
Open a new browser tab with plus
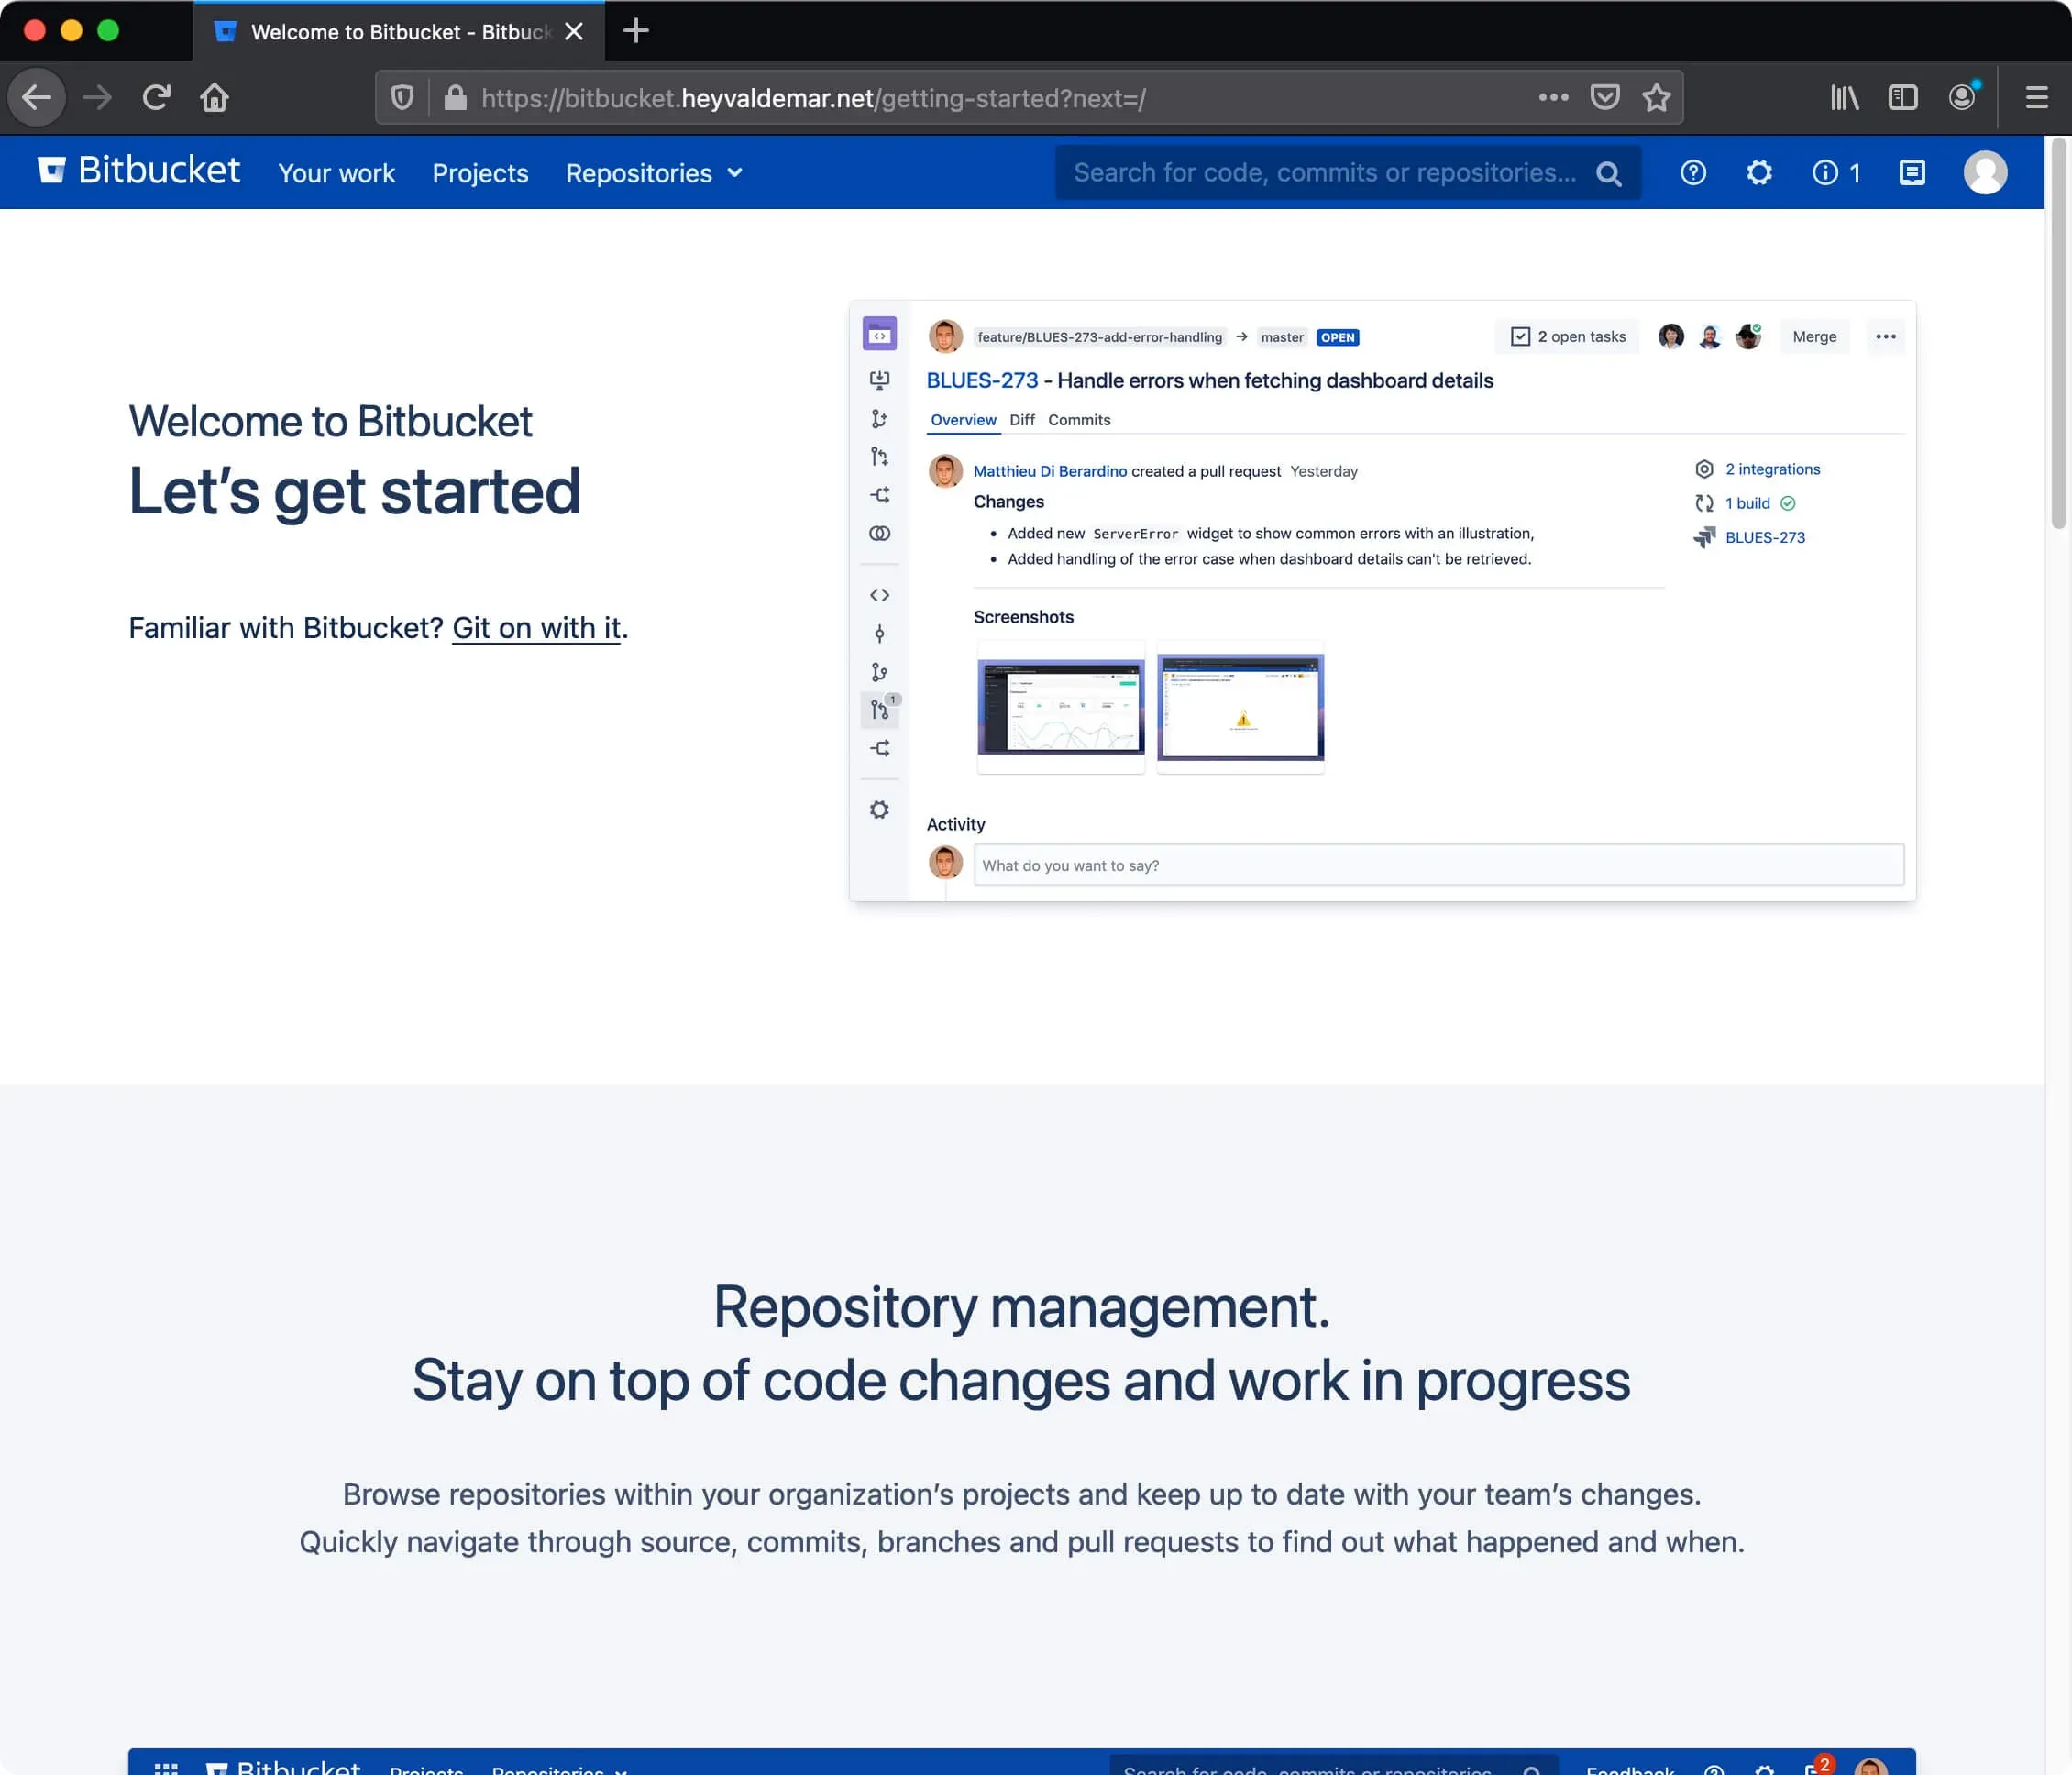pyautogui.click(x=636, y=31)
